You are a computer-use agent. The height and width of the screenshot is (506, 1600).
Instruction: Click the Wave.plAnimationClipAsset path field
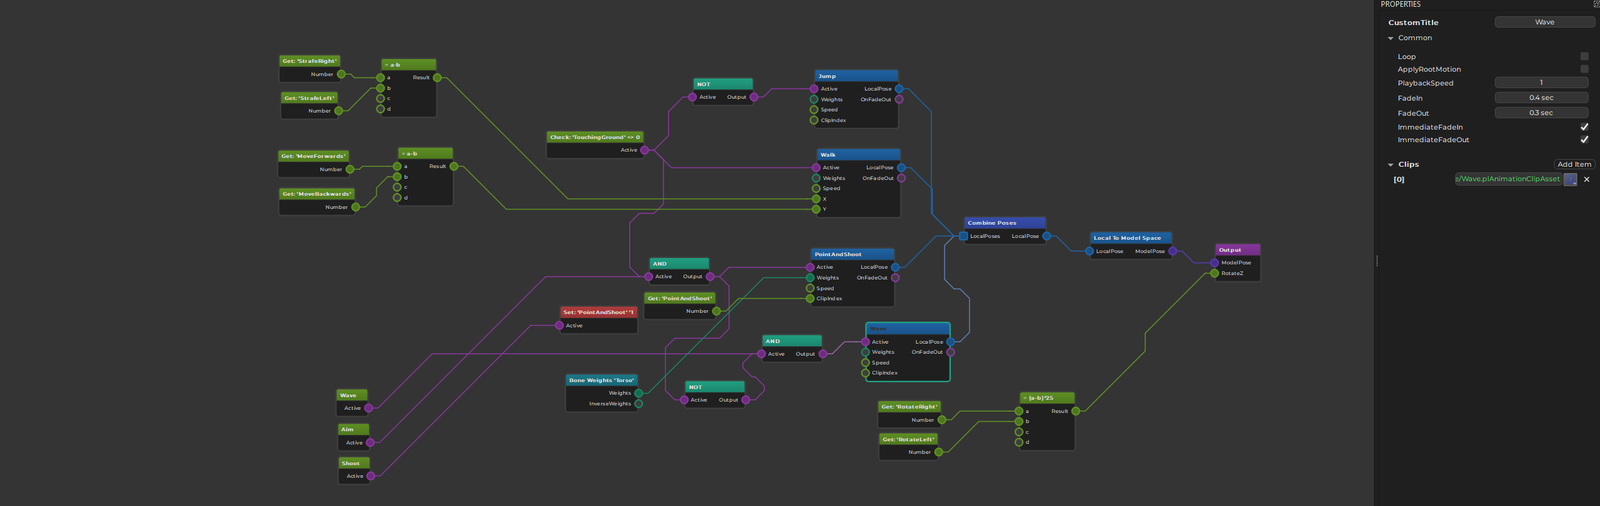(1508, 179)
